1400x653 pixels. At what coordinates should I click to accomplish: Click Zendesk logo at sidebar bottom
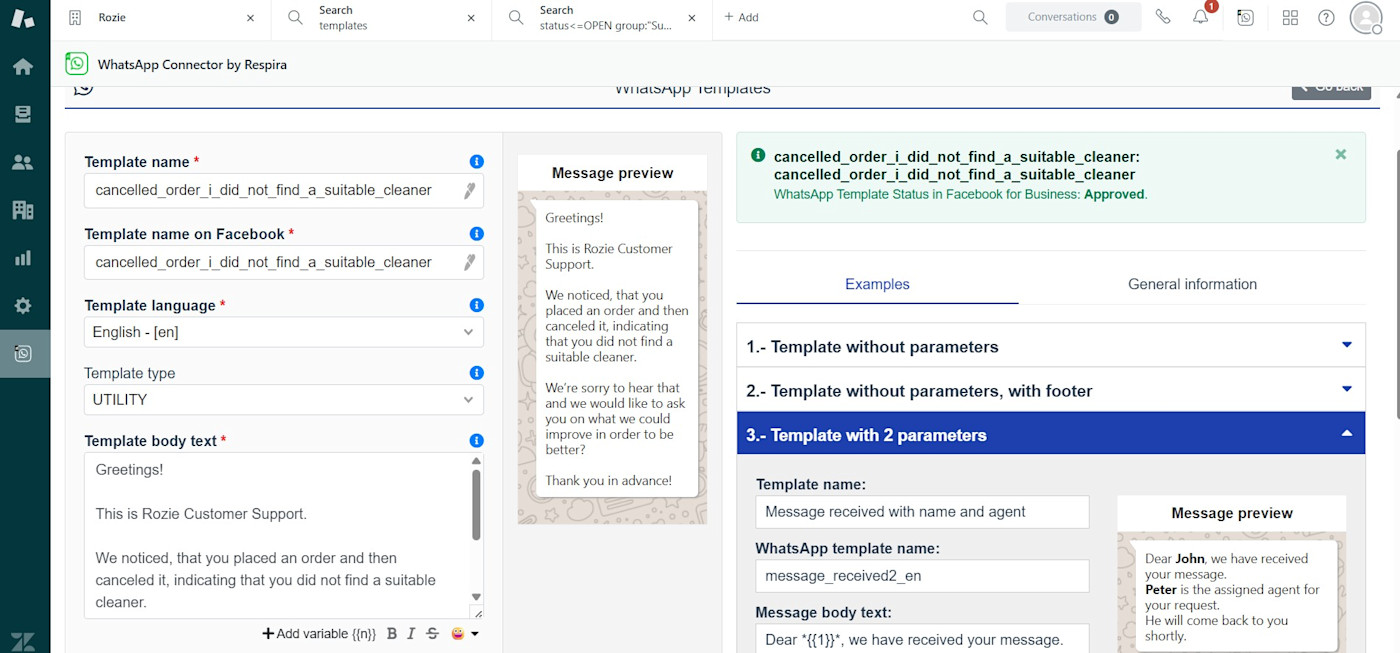[22, 641]
